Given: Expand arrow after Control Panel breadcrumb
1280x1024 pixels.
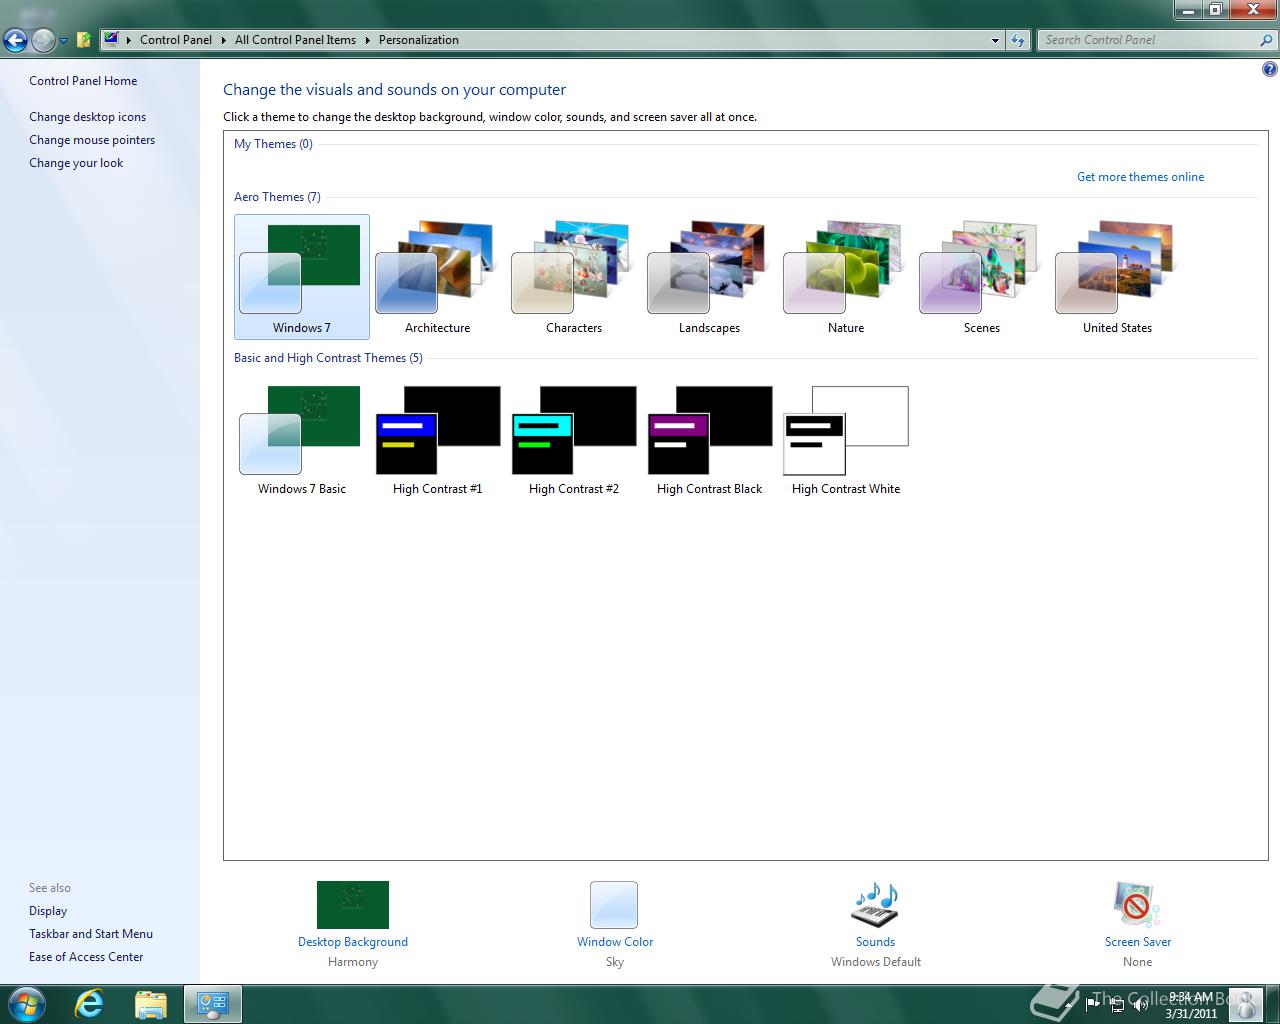Looking at the screenshot, I should click(224, 40).
